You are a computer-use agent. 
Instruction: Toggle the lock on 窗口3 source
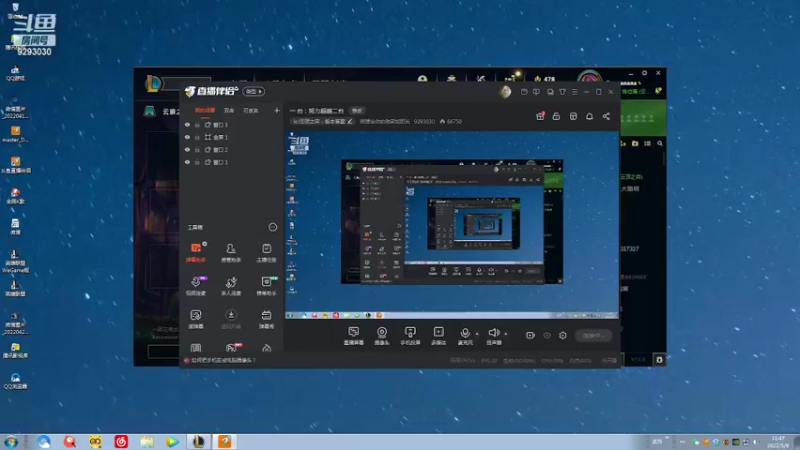coord(197,124)
